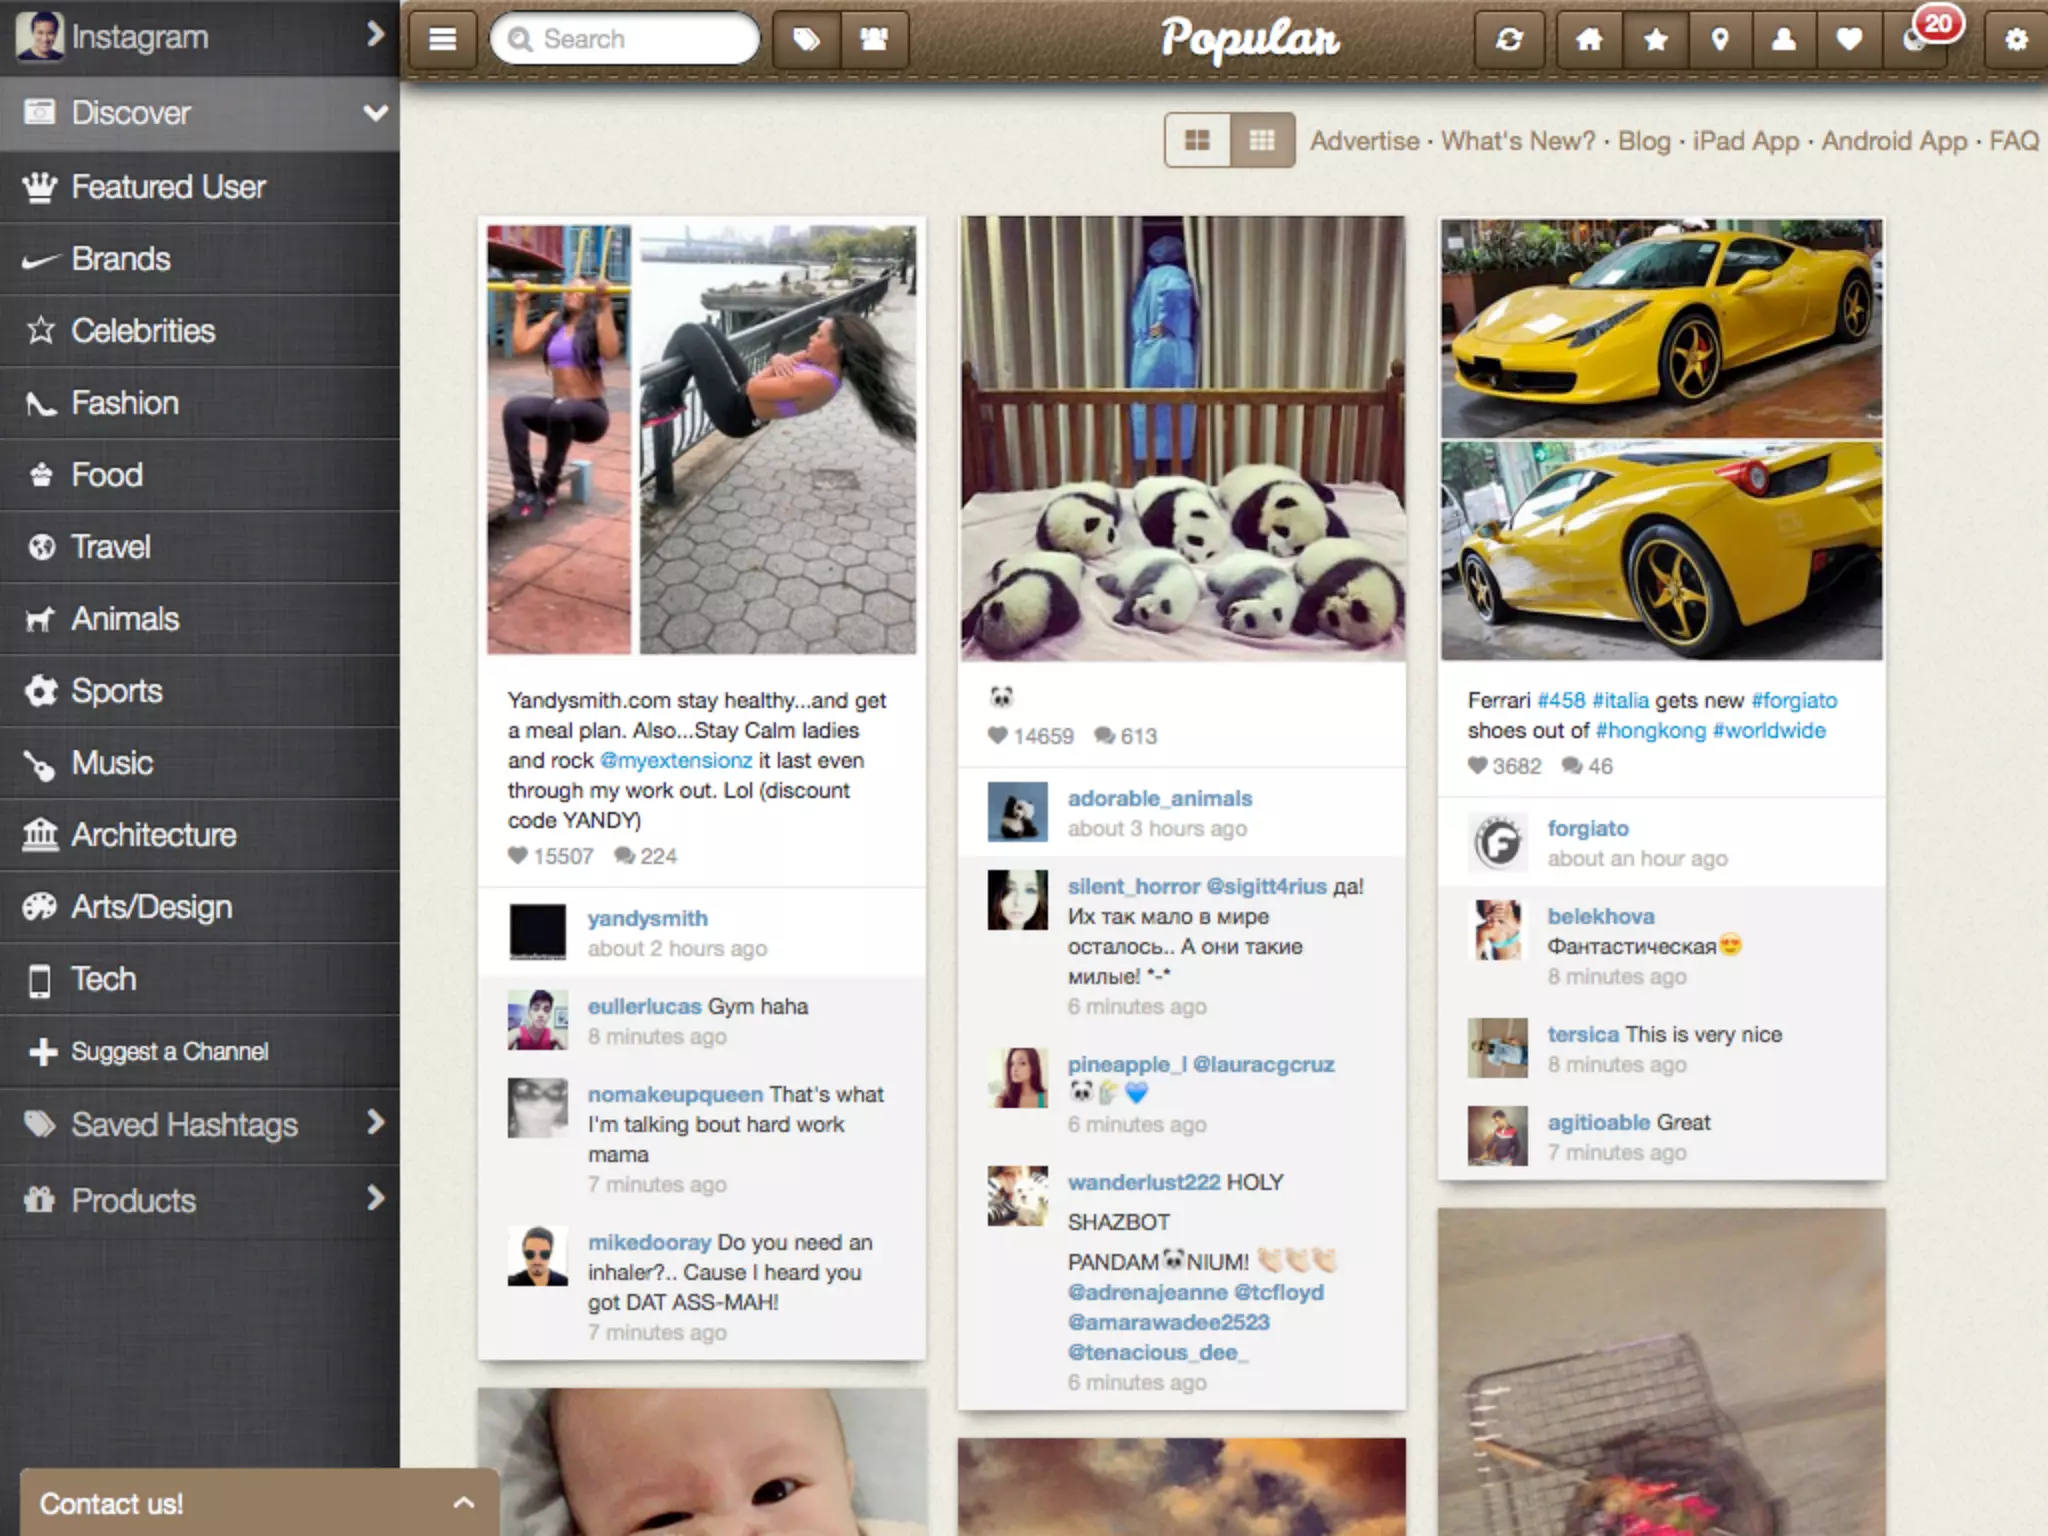Click the hamburger menu icon in toolbar
This screenshot has height=1536, width=2048.
point(442,39)
